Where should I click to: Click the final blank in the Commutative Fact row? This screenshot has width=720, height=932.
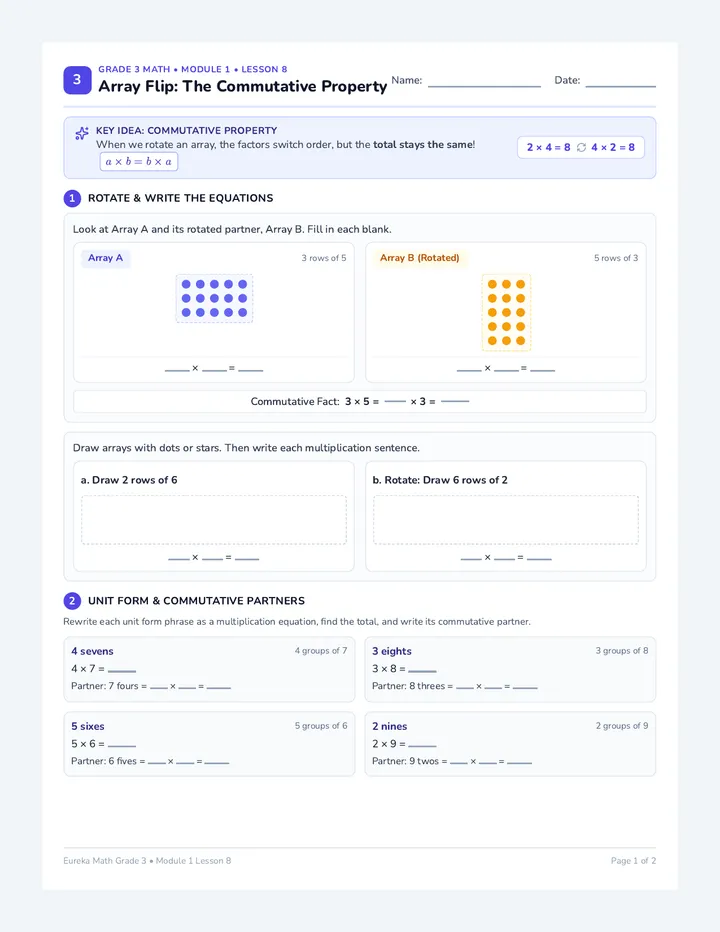click(x=455, y=402)
